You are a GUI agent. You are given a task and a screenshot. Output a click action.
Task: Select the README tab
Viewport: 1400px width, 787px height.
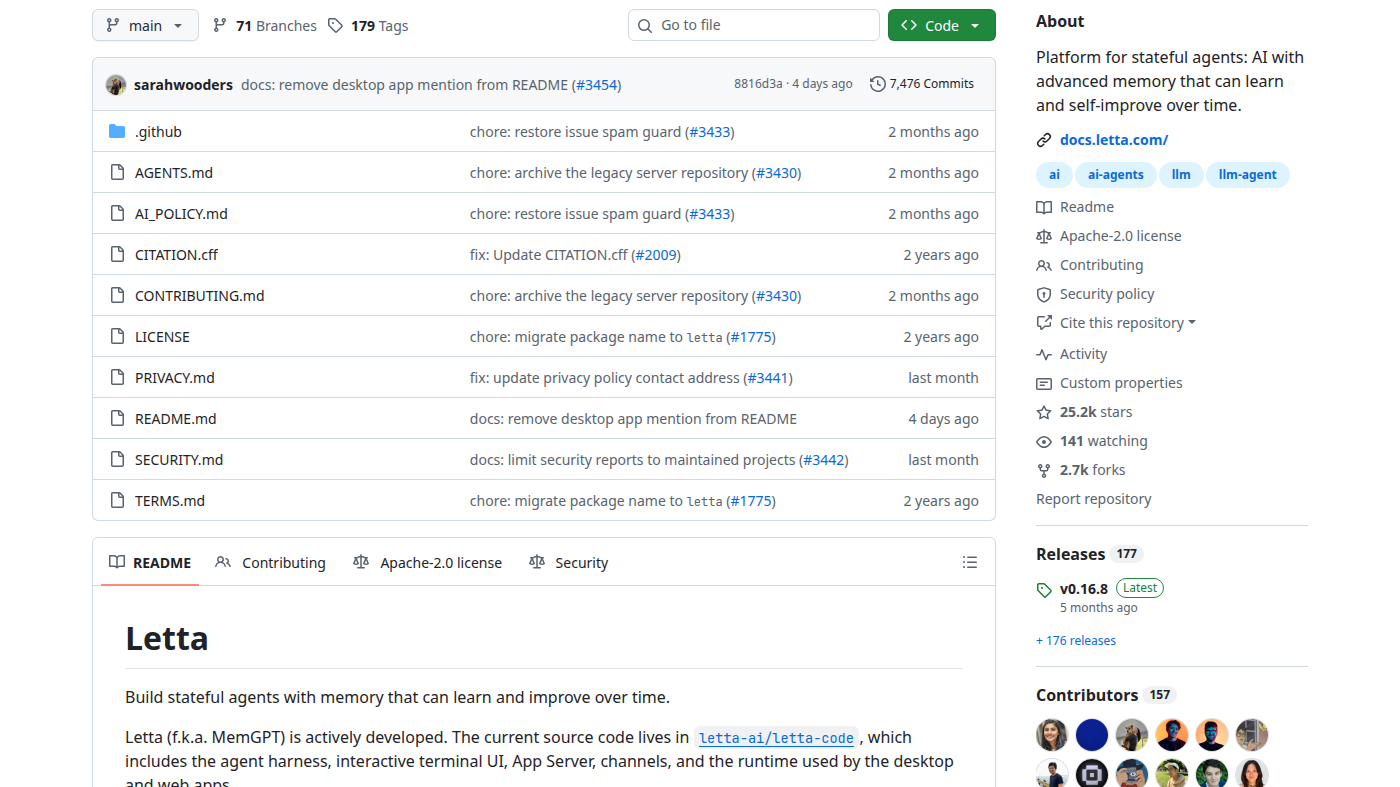[x=150, y=563]
